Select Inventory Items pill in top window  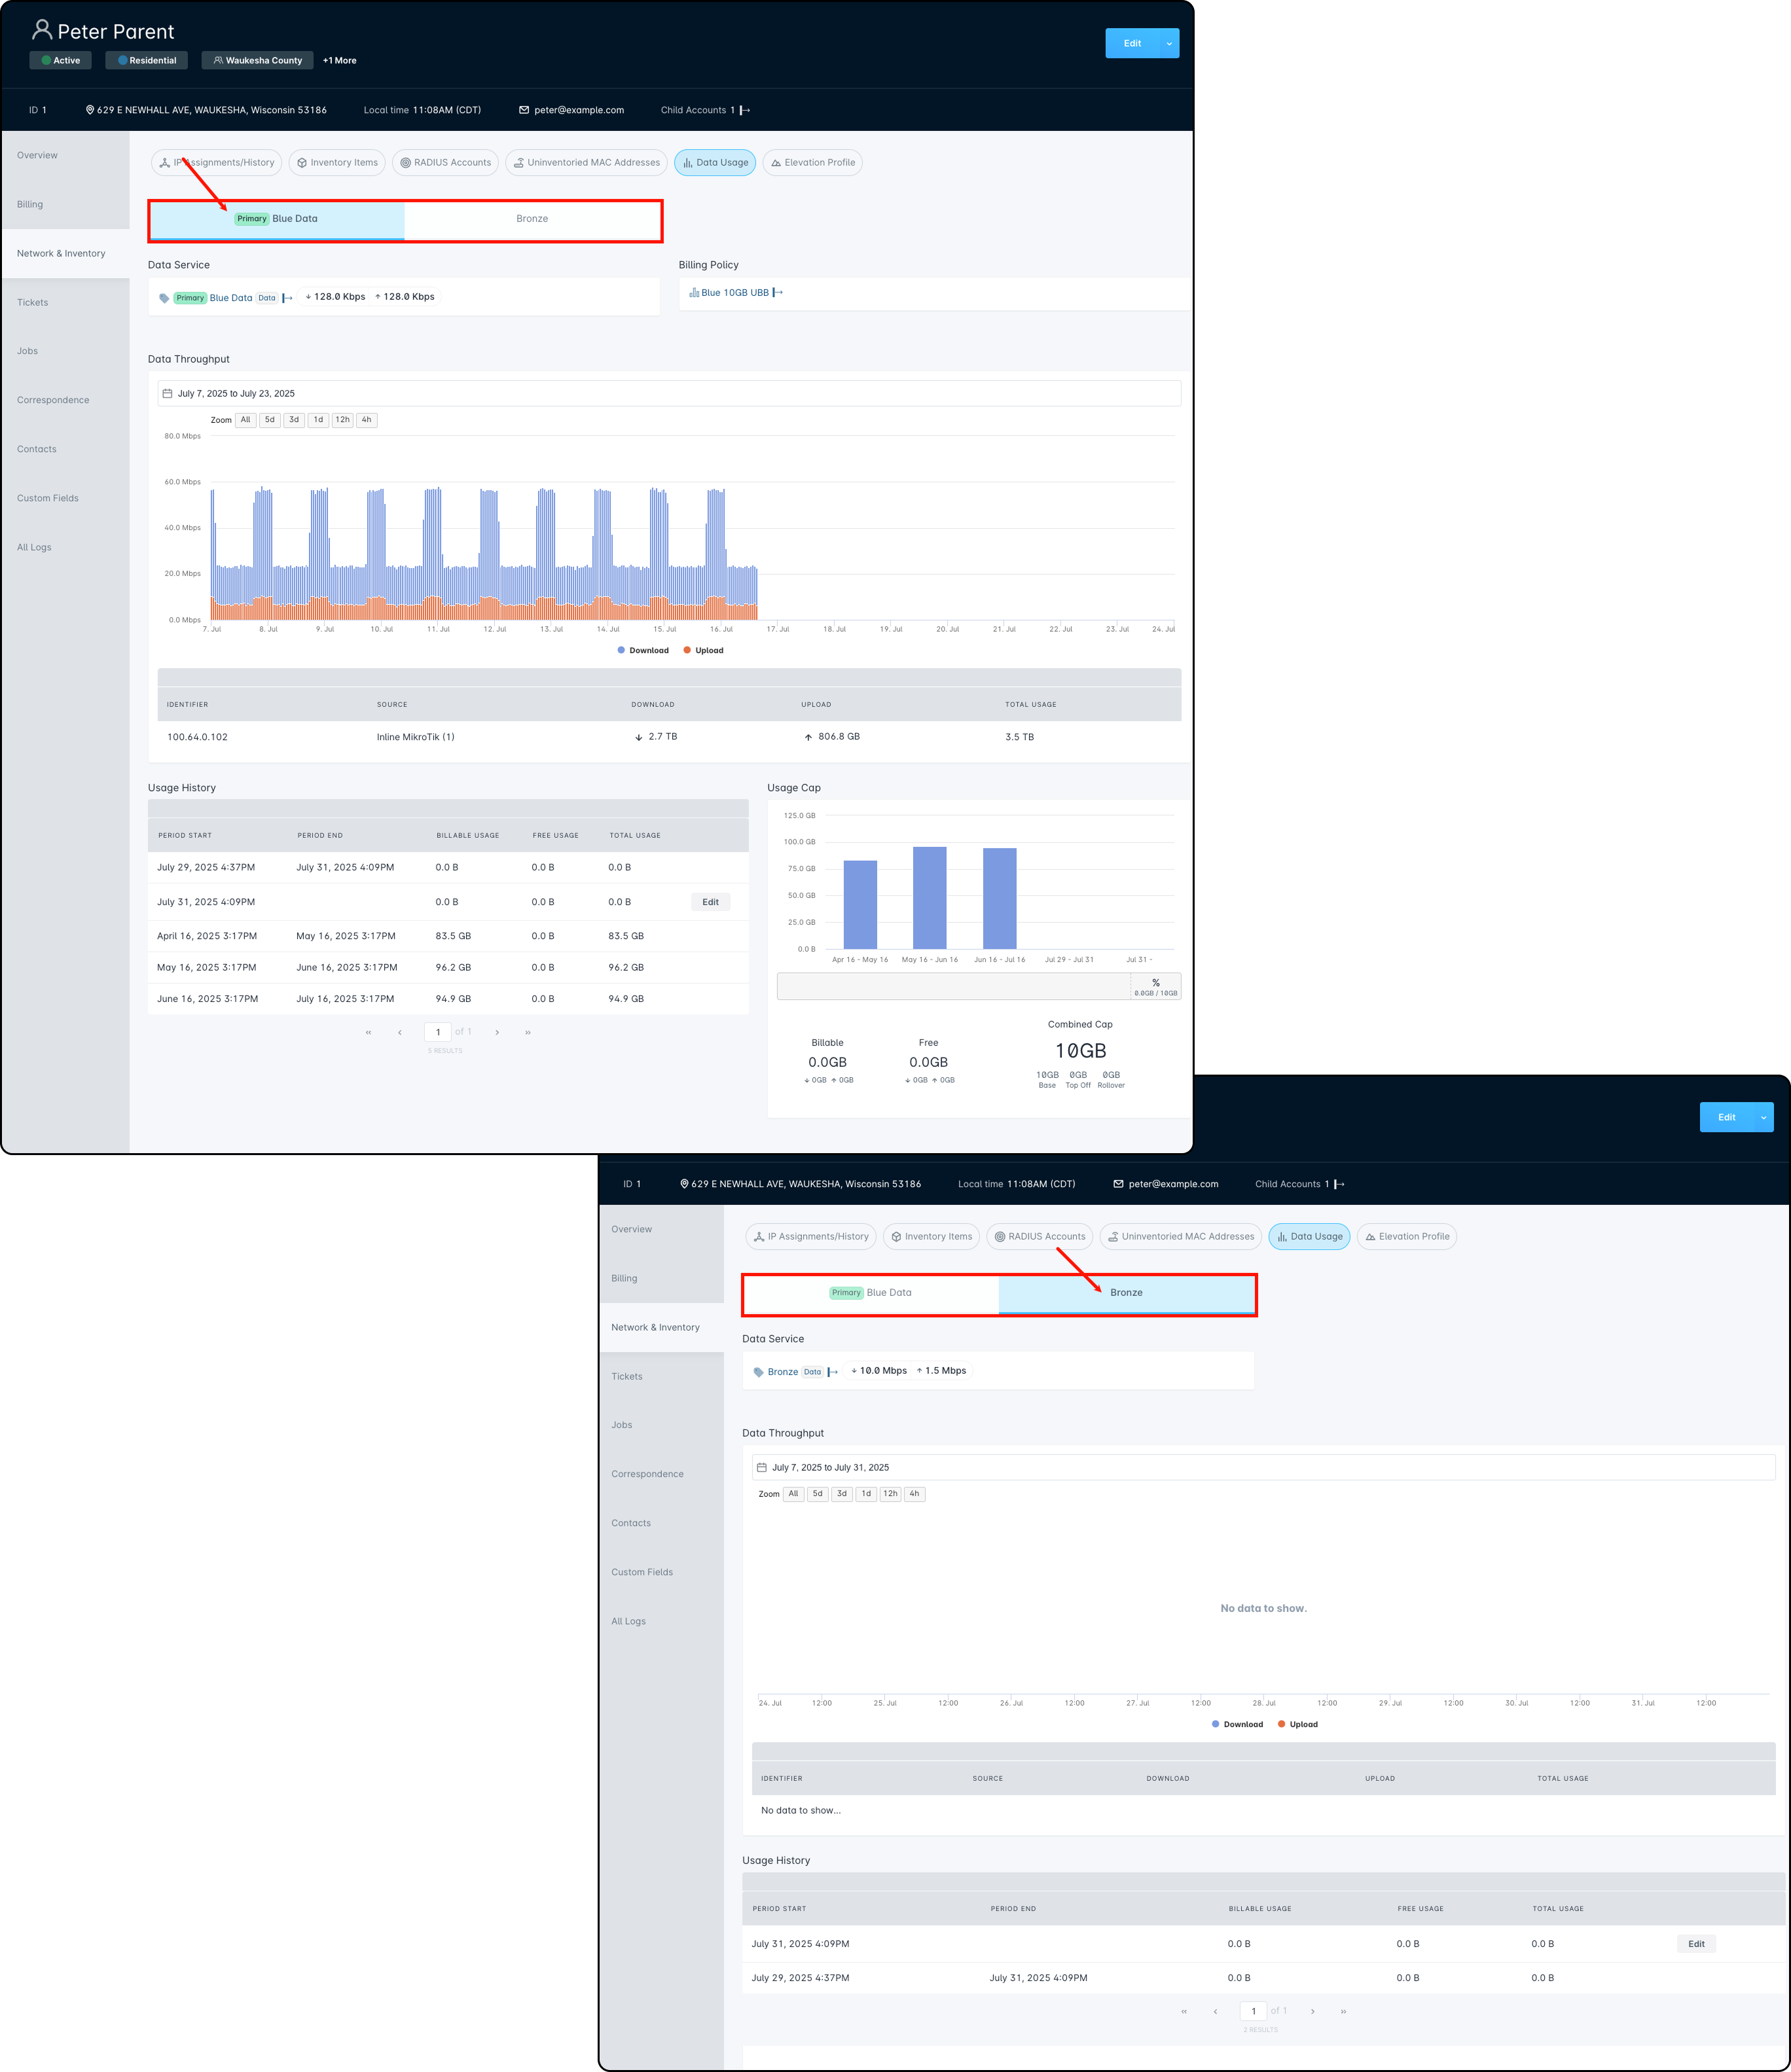[x=337, y=162]
